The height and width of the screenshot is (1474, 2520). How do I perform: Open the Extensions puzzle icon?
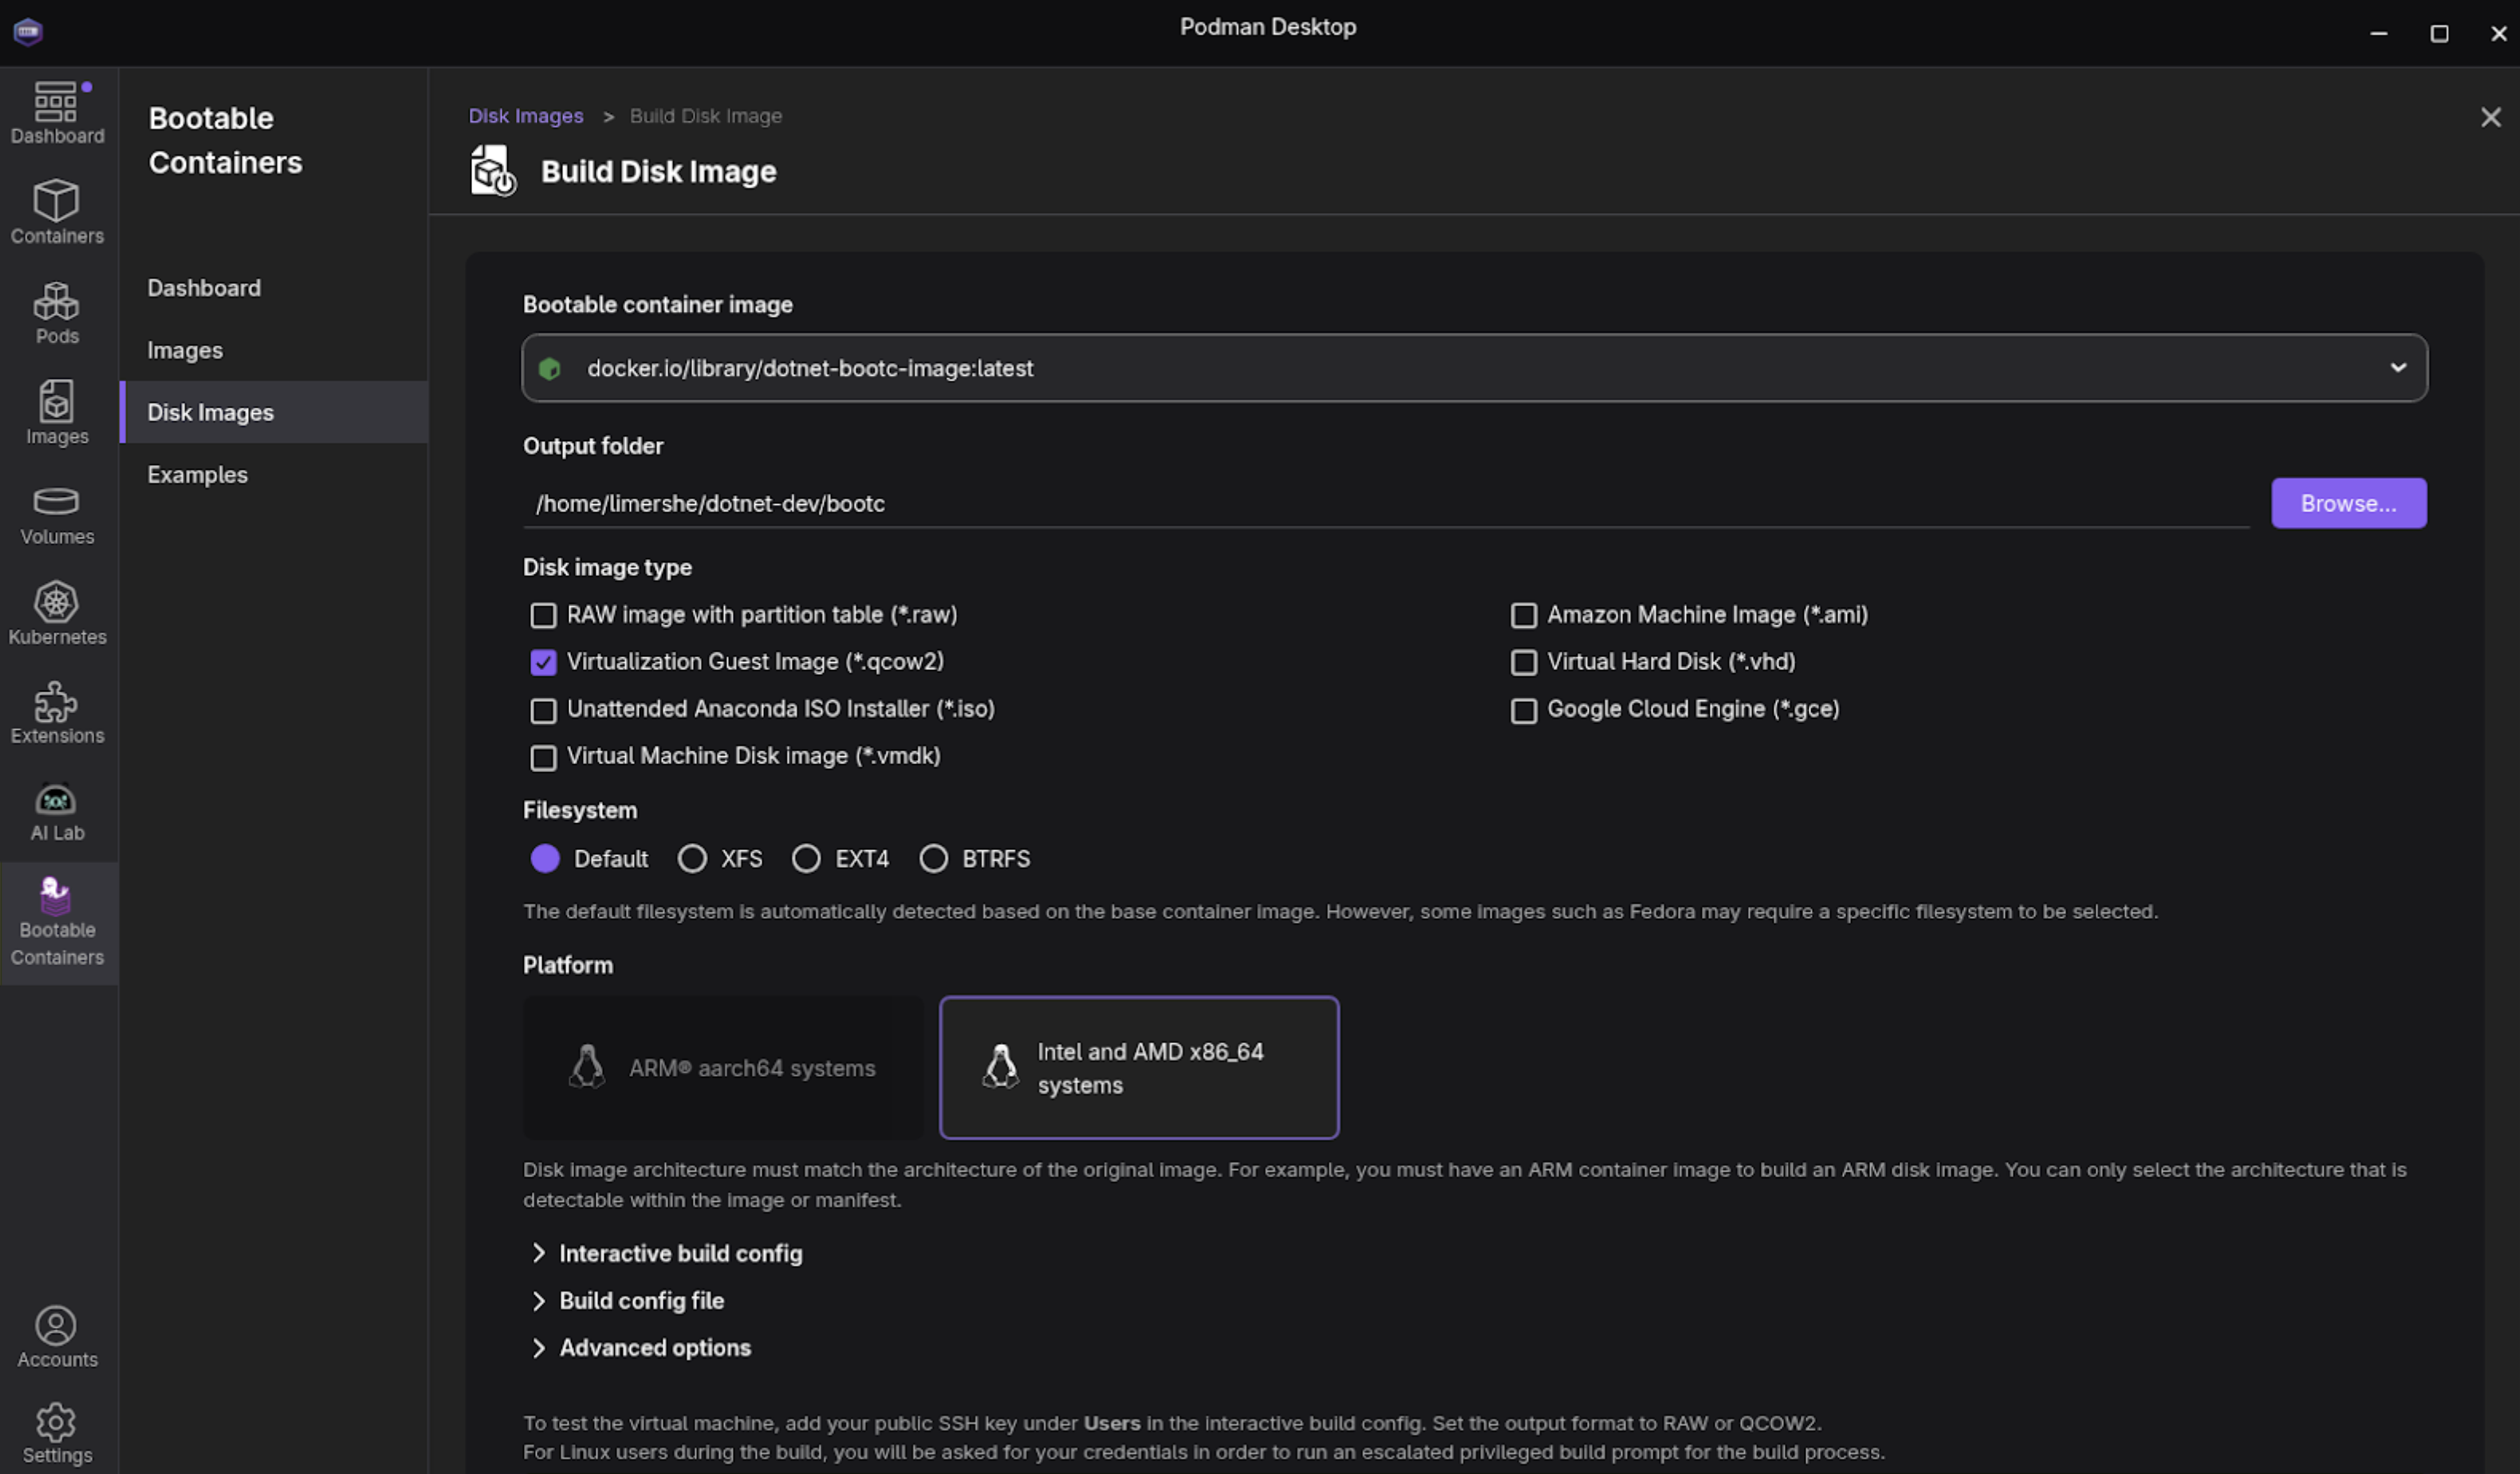click(x=57, y=713)
